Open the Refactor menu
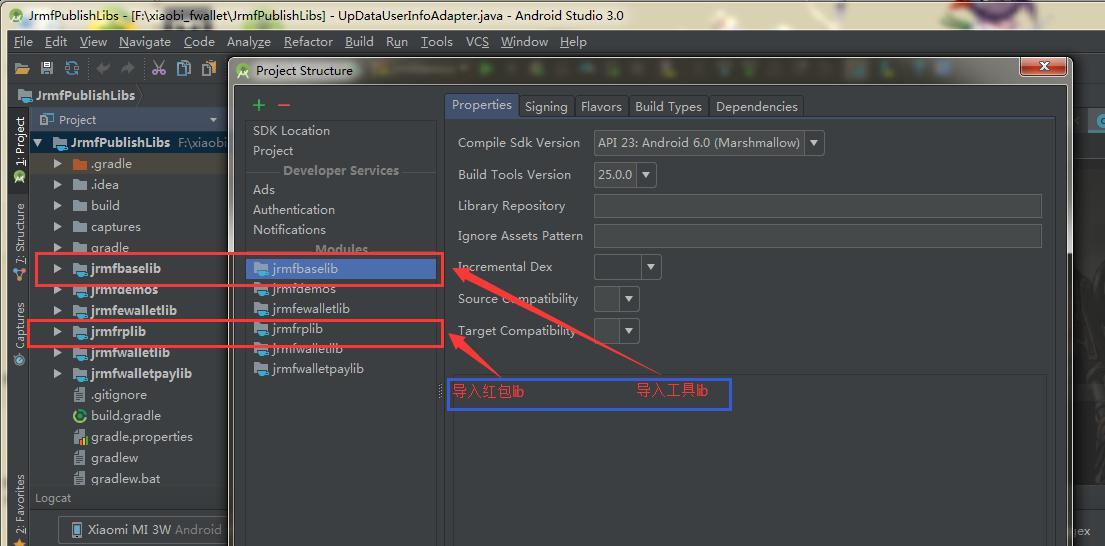Screen dimensions: 1105x546 pyautogui.click(x=308, y=42)
